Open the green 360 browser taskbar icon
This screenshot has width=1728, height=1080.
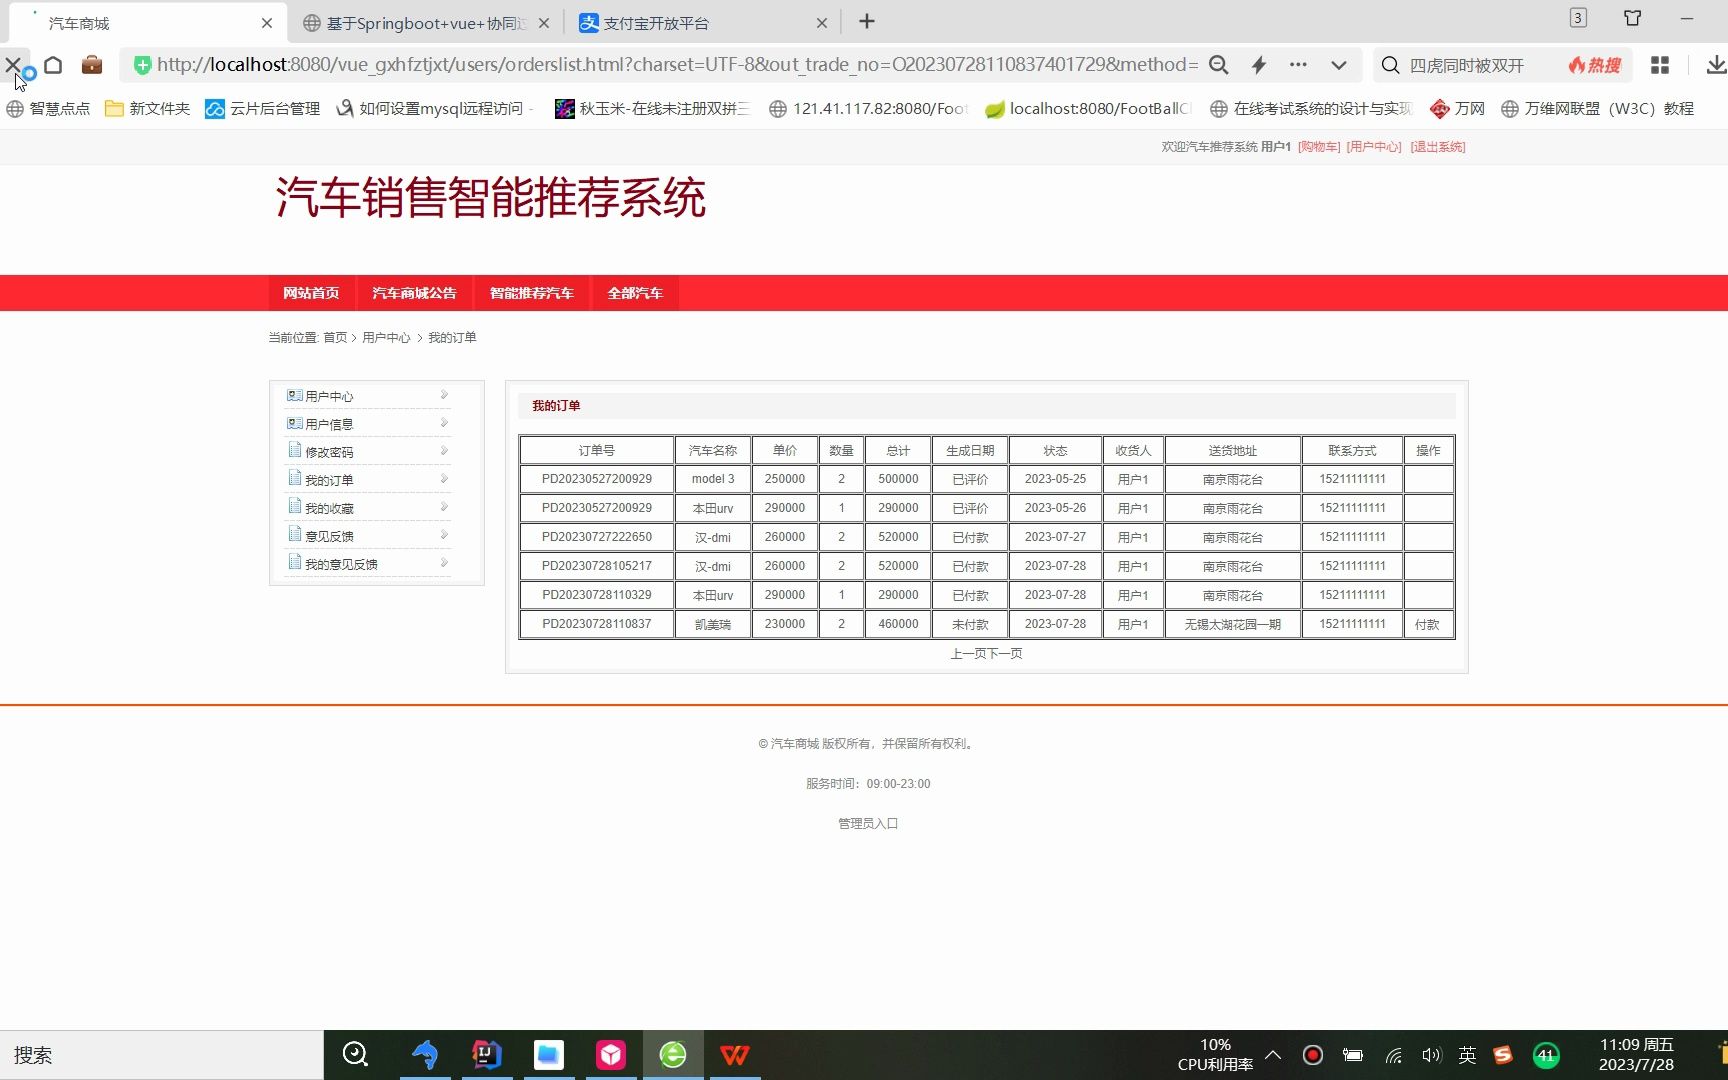[673, 1054]
